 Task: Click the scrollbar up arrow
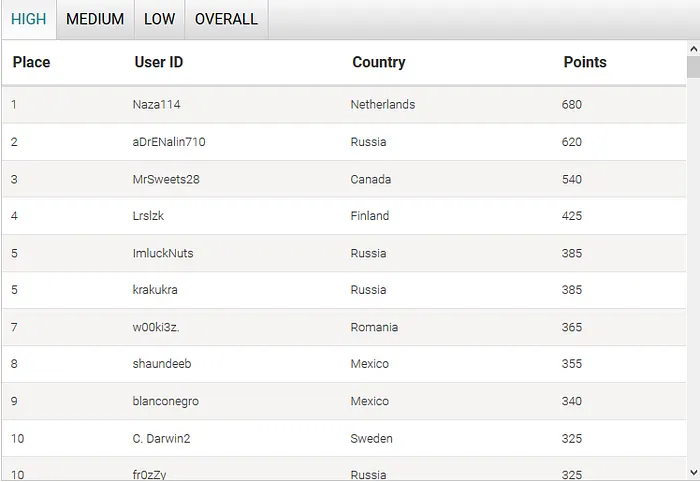[x=692, y=49]
